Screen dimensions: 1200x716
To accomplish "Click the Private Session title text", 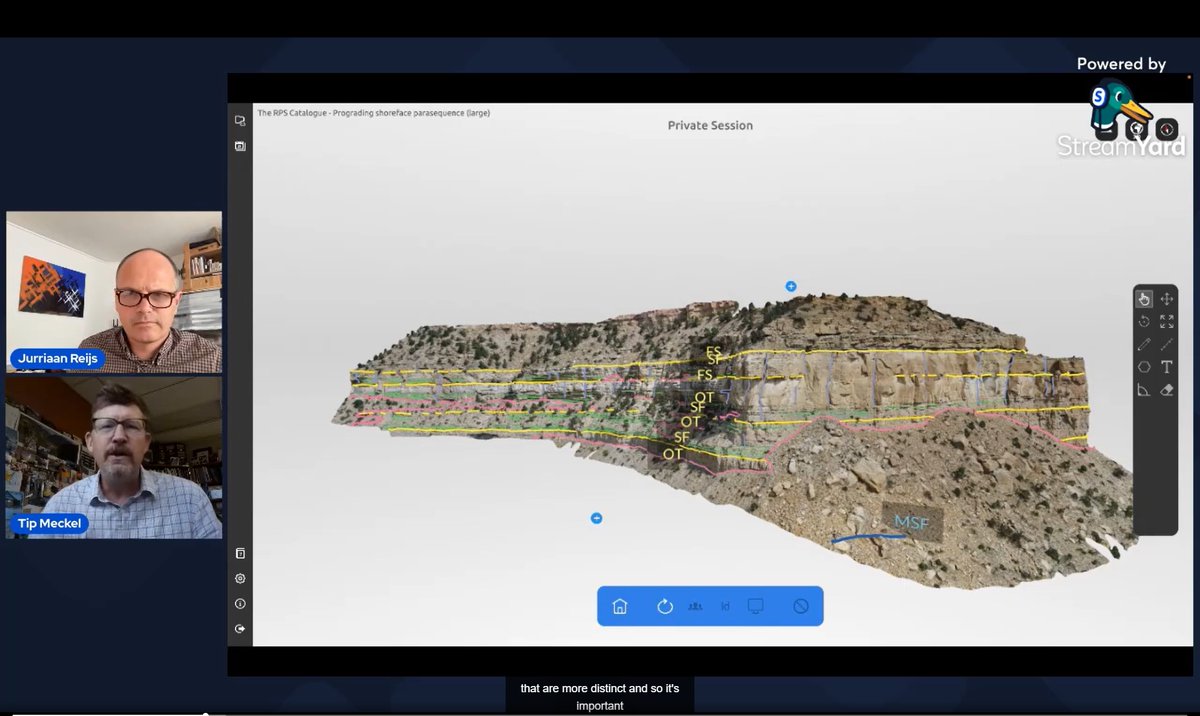I will click(x=710, y=125).
